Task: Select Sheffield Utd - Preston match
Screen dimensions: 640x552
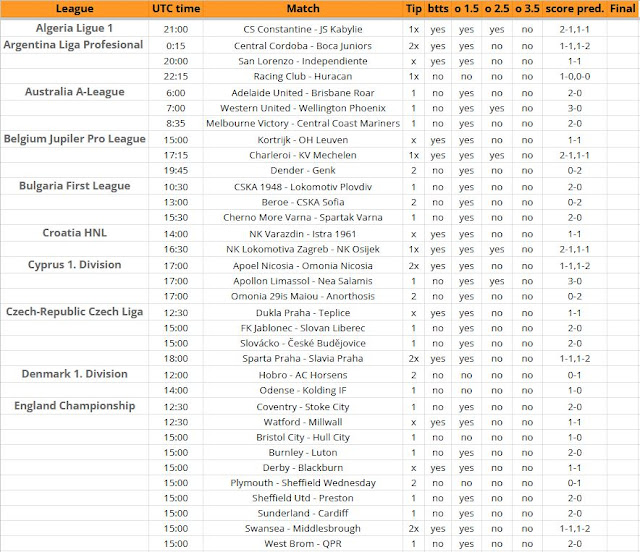Action: click(303, 498)
